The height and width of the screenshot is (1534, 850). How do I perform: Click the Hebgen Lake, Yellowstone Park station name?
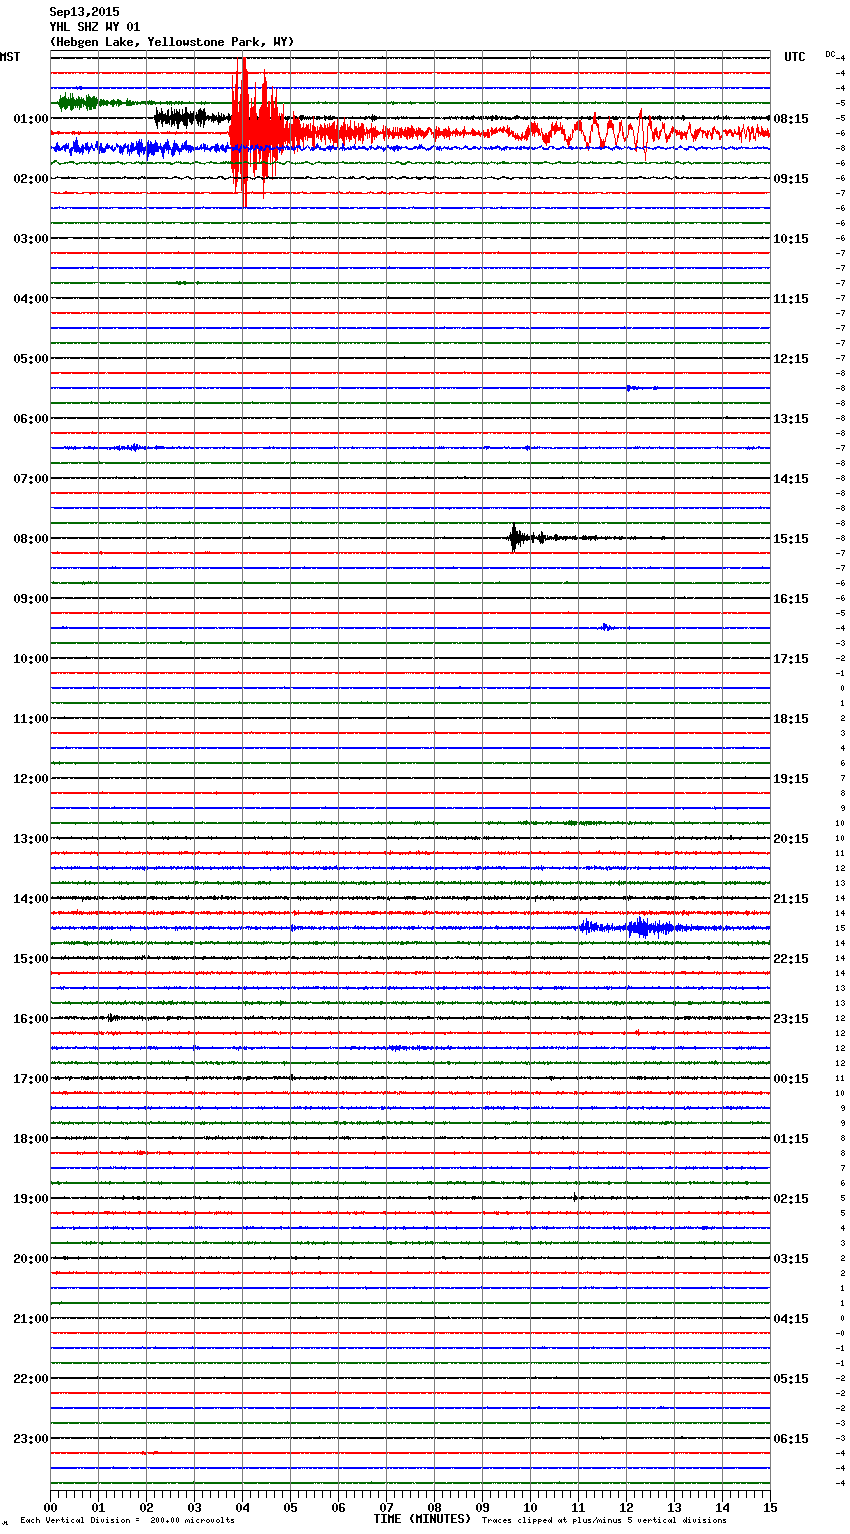pos(172,42)
